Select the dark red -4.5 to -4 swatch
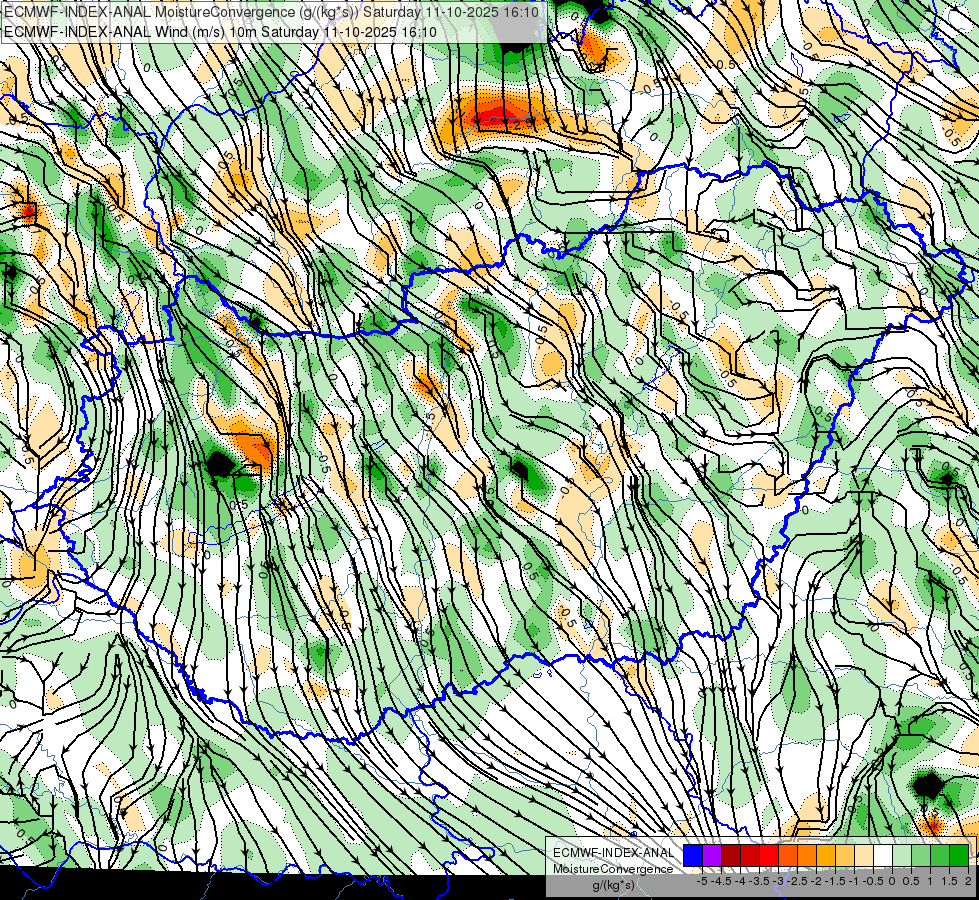This screenshot has width=979, height=900. (731, 856)
